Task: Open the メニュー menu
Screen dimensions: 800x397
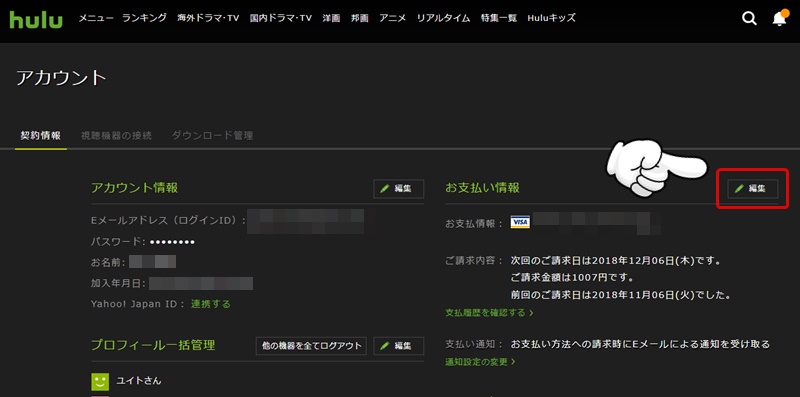Action: pos(95,18)
